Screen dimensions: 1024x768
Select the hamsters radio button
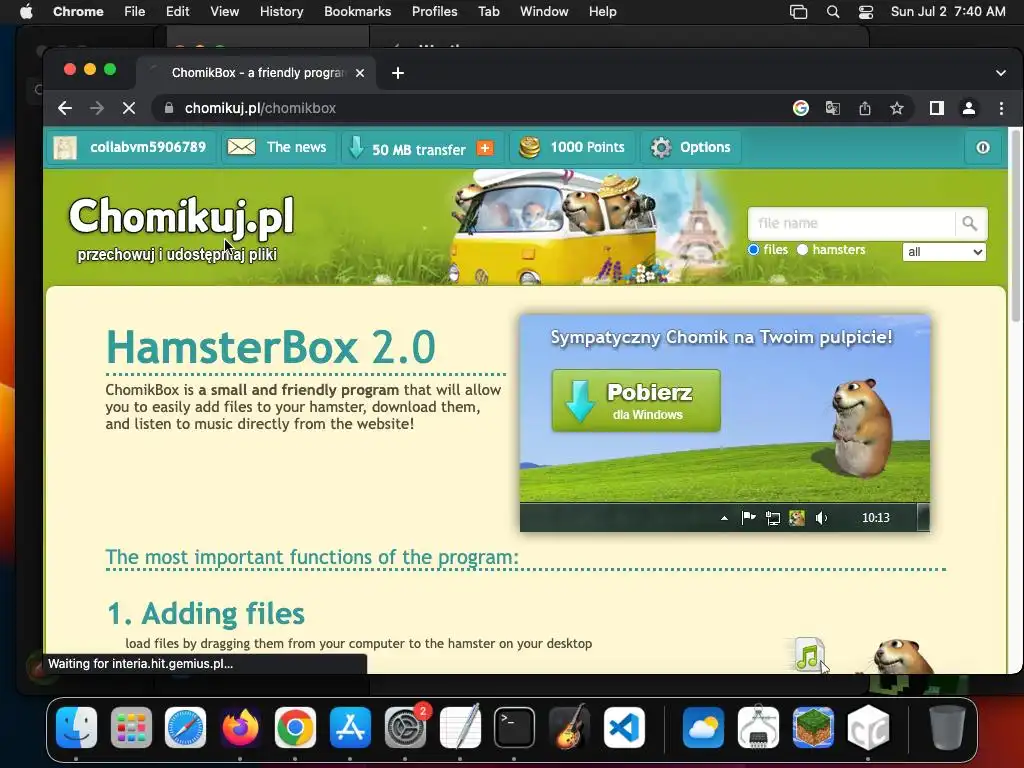[803, 249]
